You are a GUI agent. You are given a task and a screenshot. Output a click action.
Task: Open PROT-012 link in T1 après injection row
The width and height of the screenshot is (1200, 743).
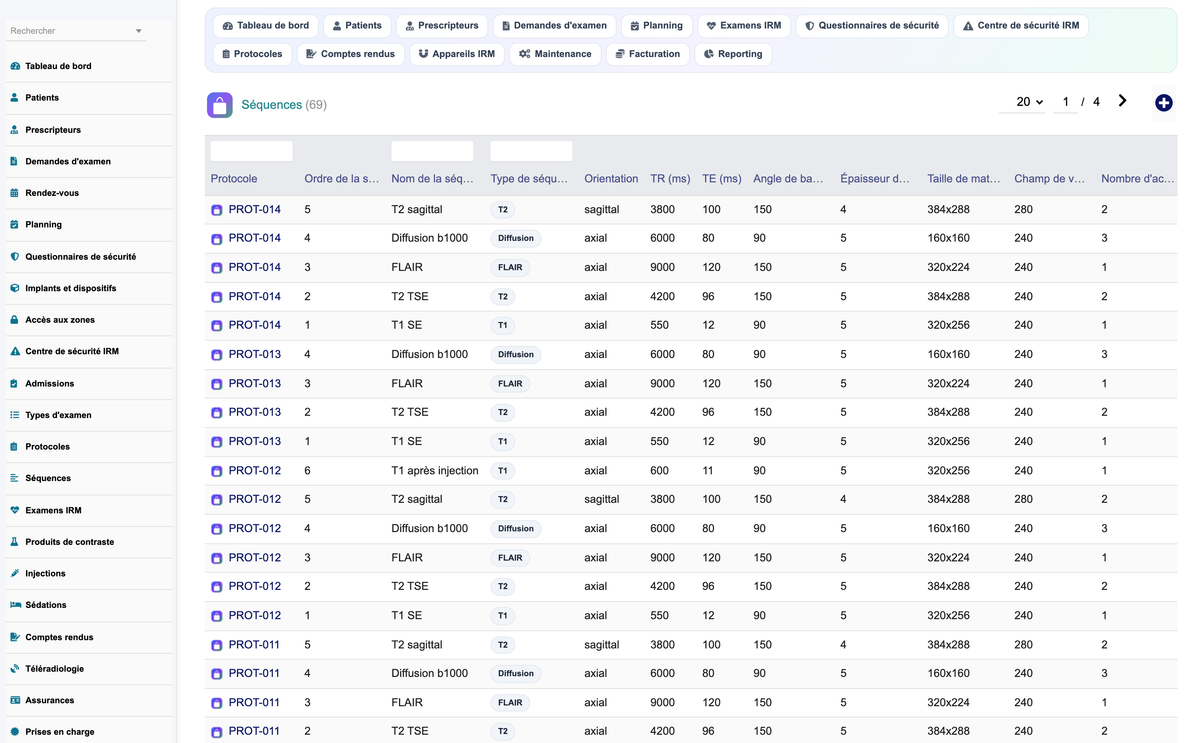coord(254,471)
